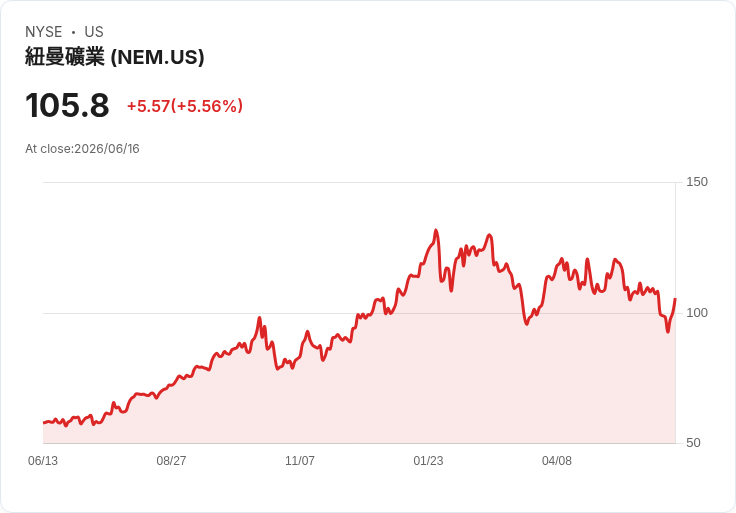Click the start of the price line

tap(44, 422)
